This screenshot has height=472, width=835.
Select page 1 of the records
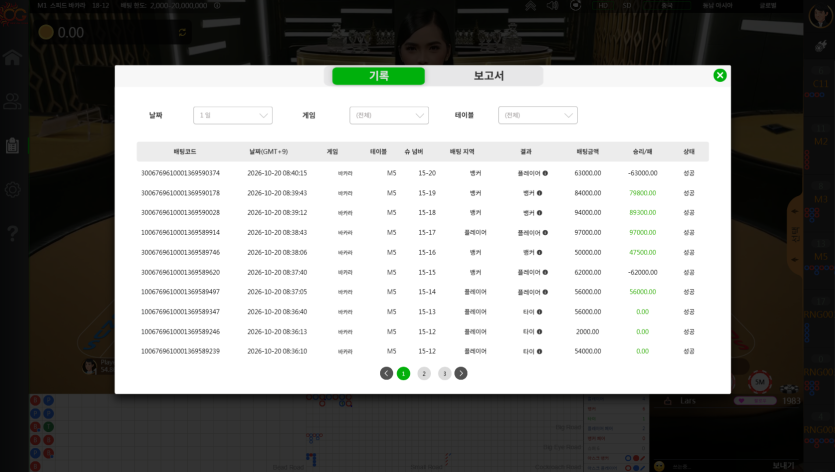pos(404,373)
